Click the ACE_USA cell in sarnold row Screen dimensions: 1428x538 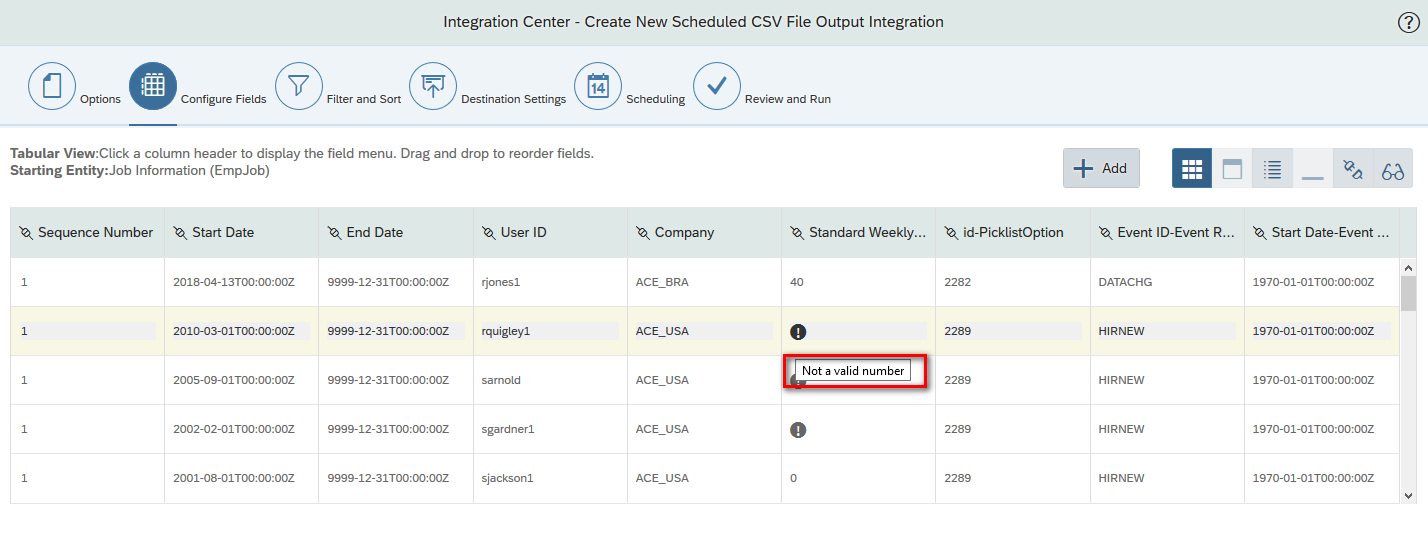pos(705,380)
